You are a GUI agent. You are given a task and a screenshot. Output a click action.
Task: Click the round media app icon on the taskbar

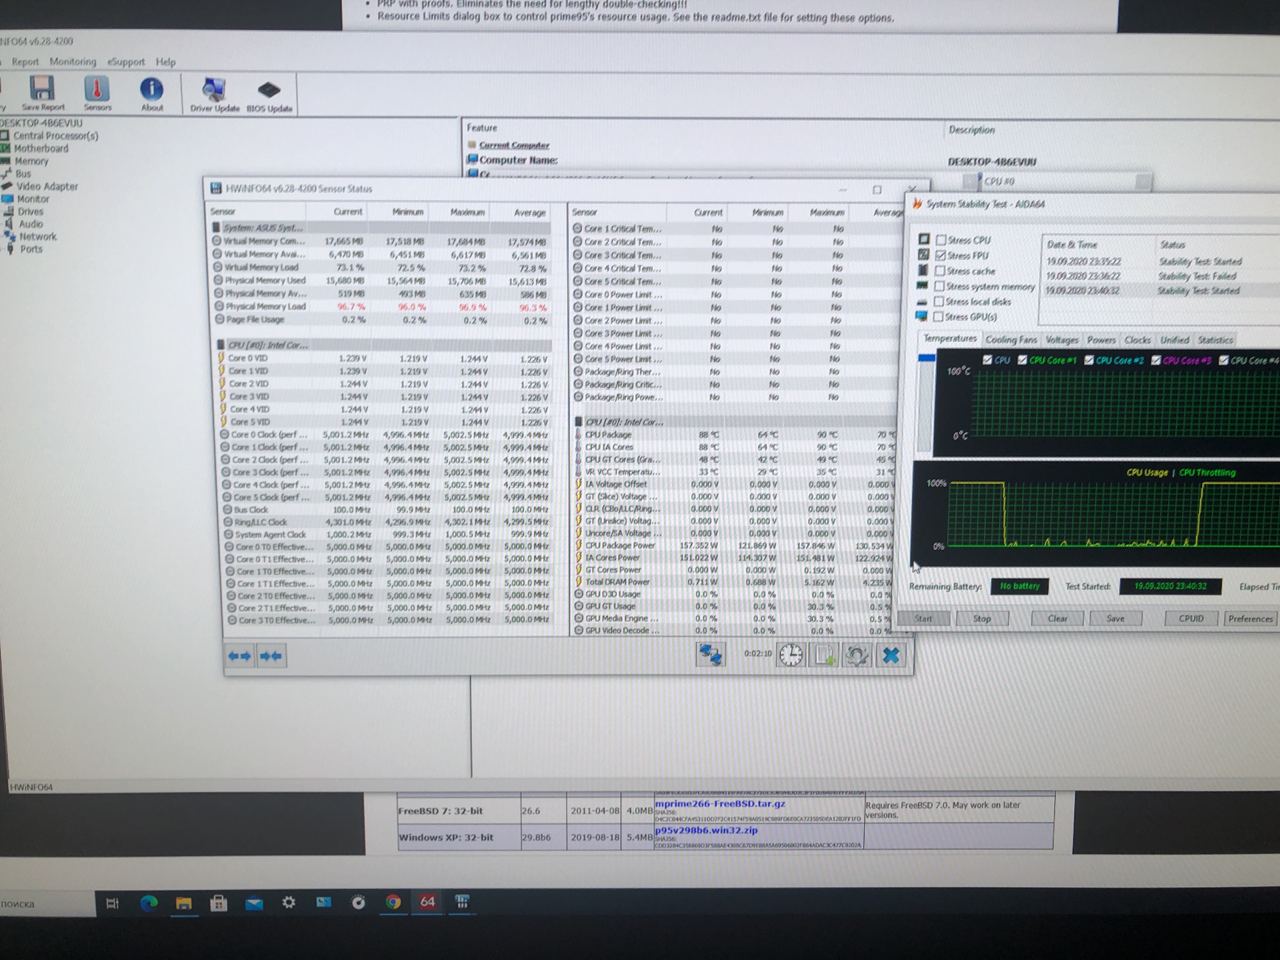pyautogui.click(x=358, y=902)
